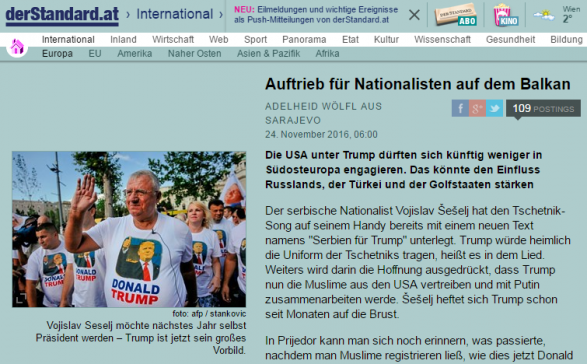
Task: Open the derStandard.at logo homepage
Action: (x=62, y=15)
